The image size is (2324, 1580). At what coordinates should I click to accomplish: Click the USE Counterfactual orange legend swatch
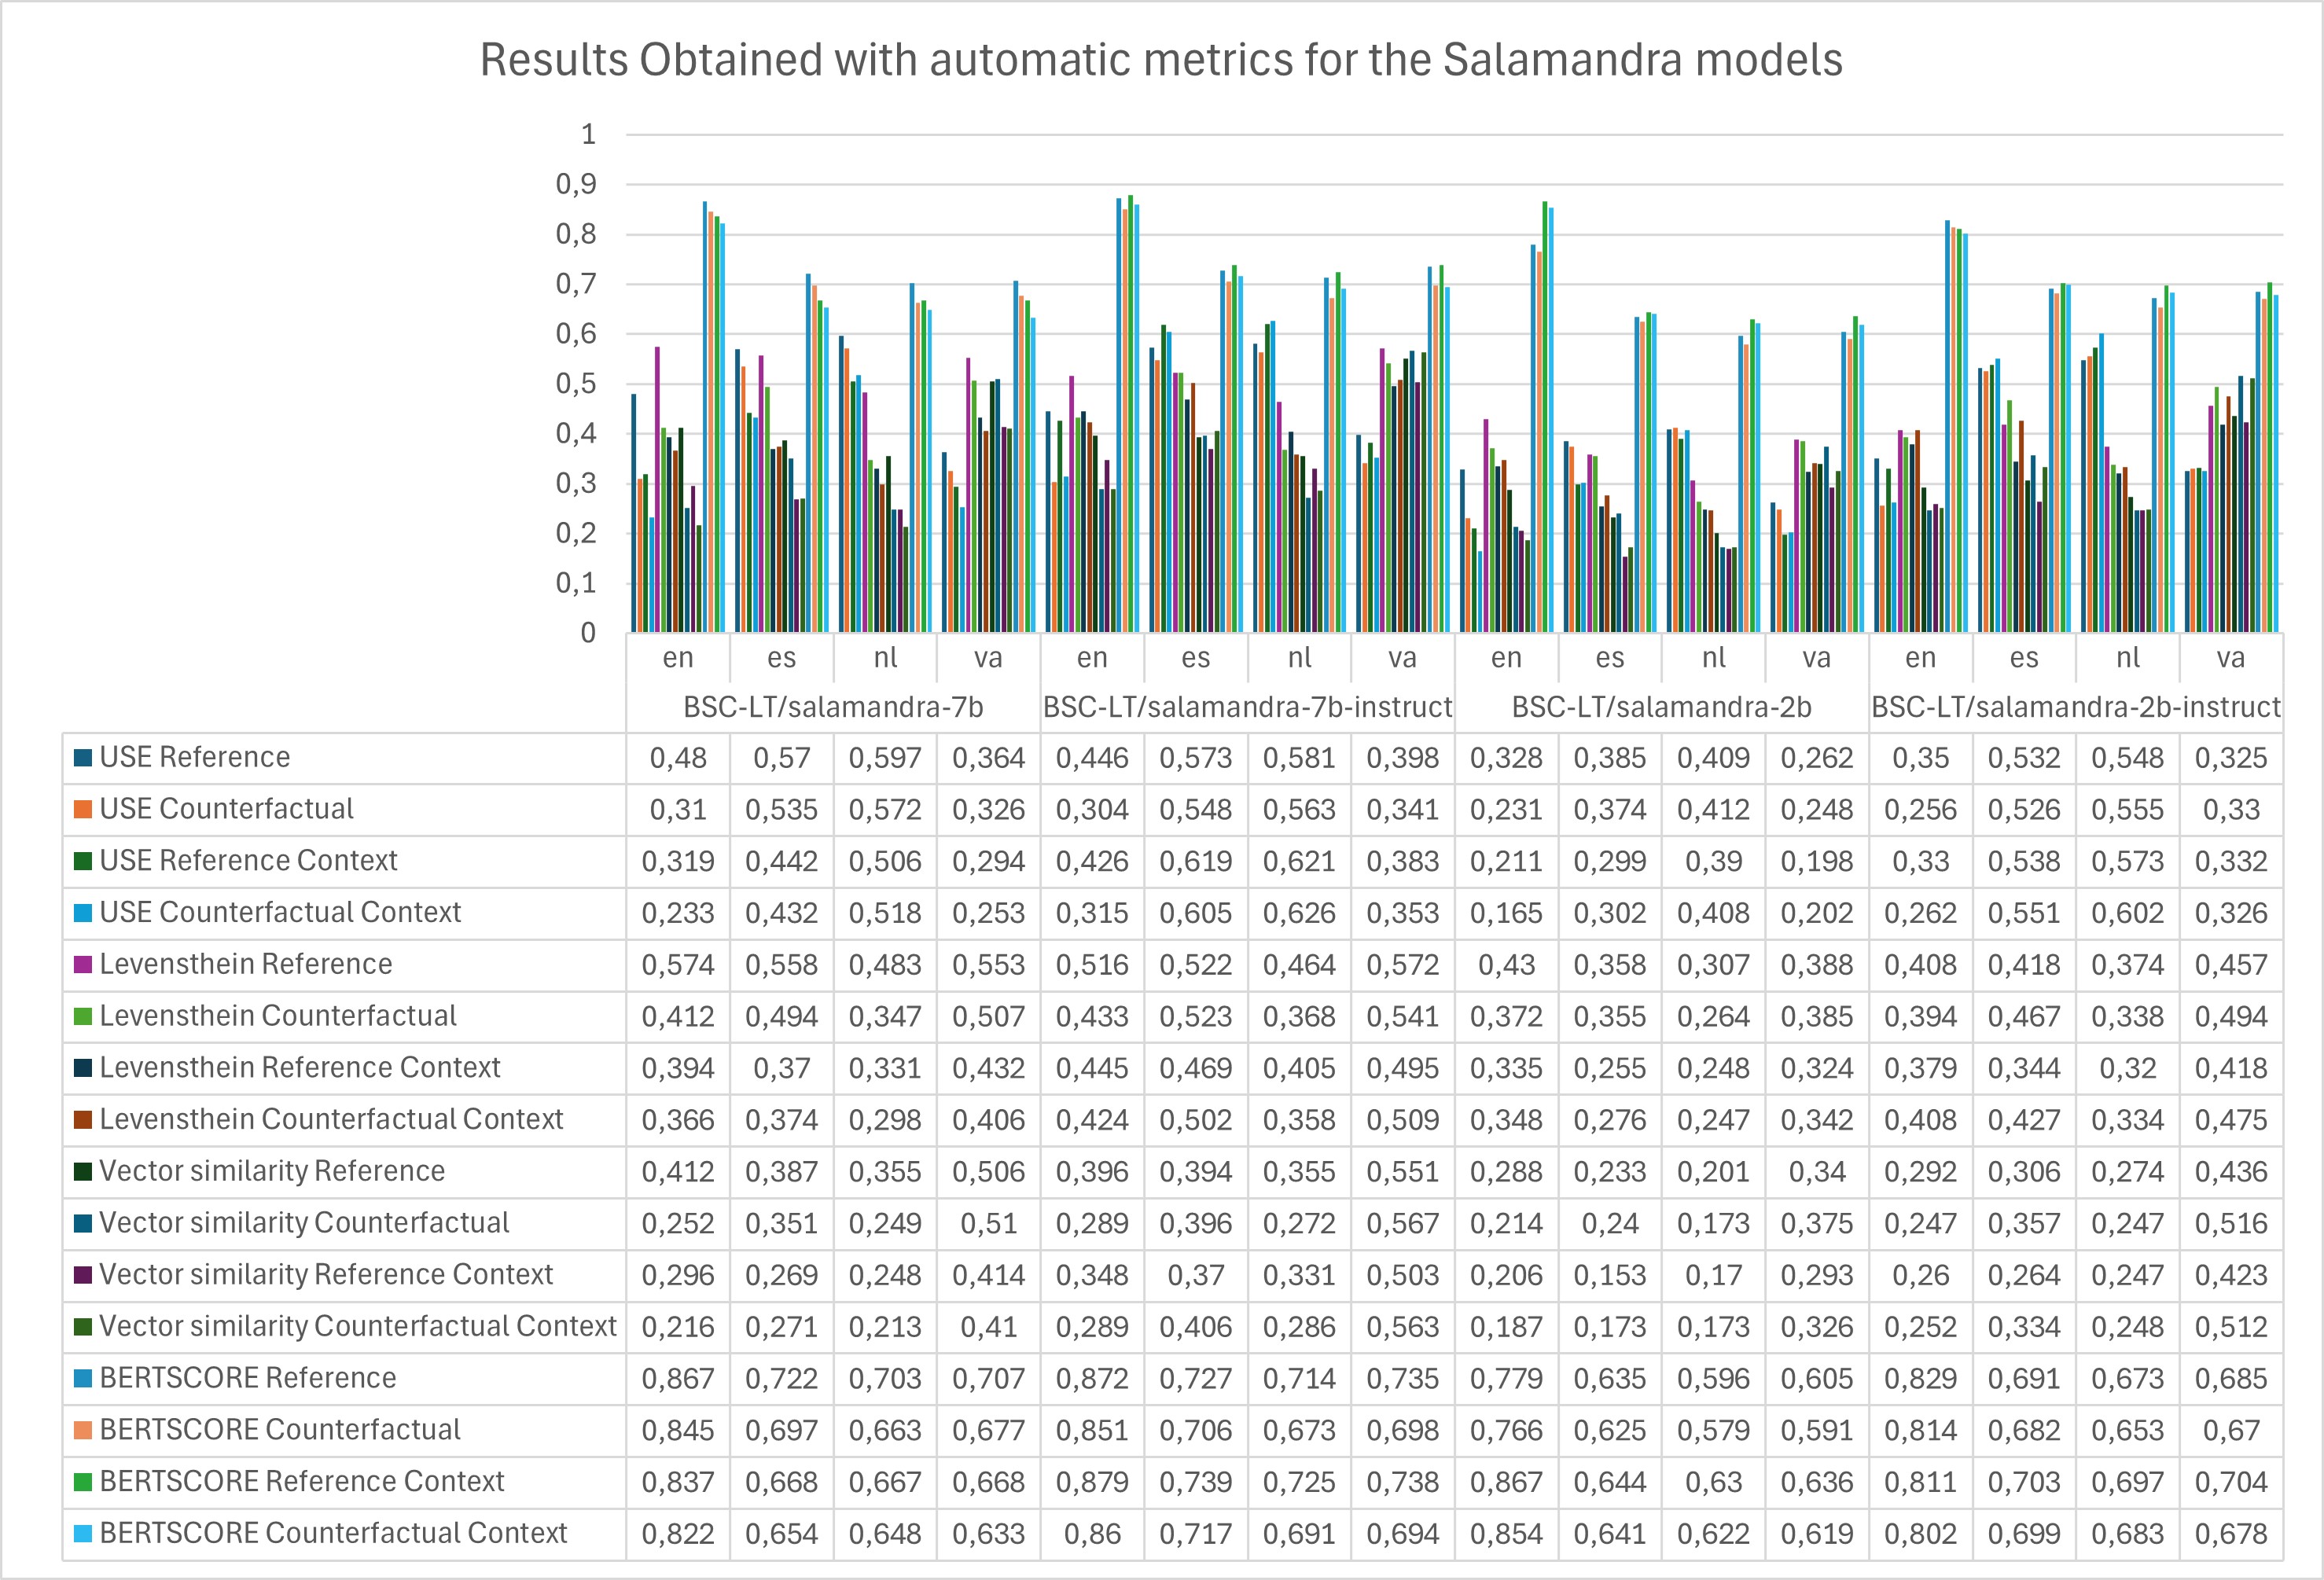(x=83, y=809)
